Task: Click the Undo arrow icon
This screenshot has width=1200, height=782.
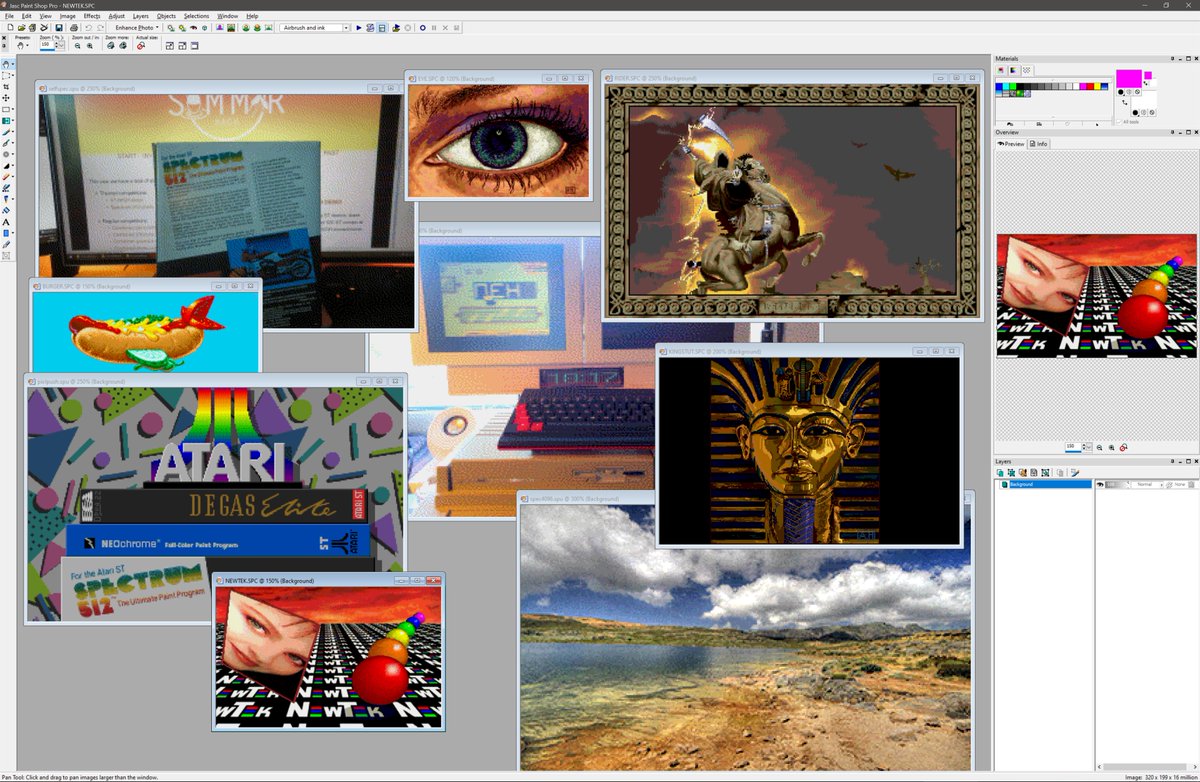Action: point(89,27)
